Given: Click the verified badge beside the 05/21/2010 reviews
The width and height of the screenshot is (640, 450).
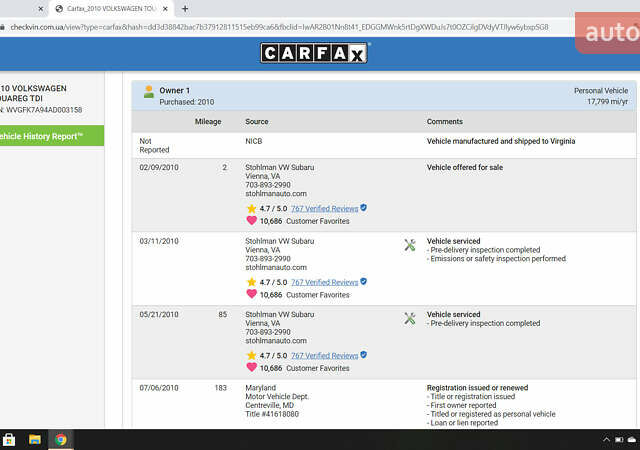Looking at the screenshot, I should point(364,355).
